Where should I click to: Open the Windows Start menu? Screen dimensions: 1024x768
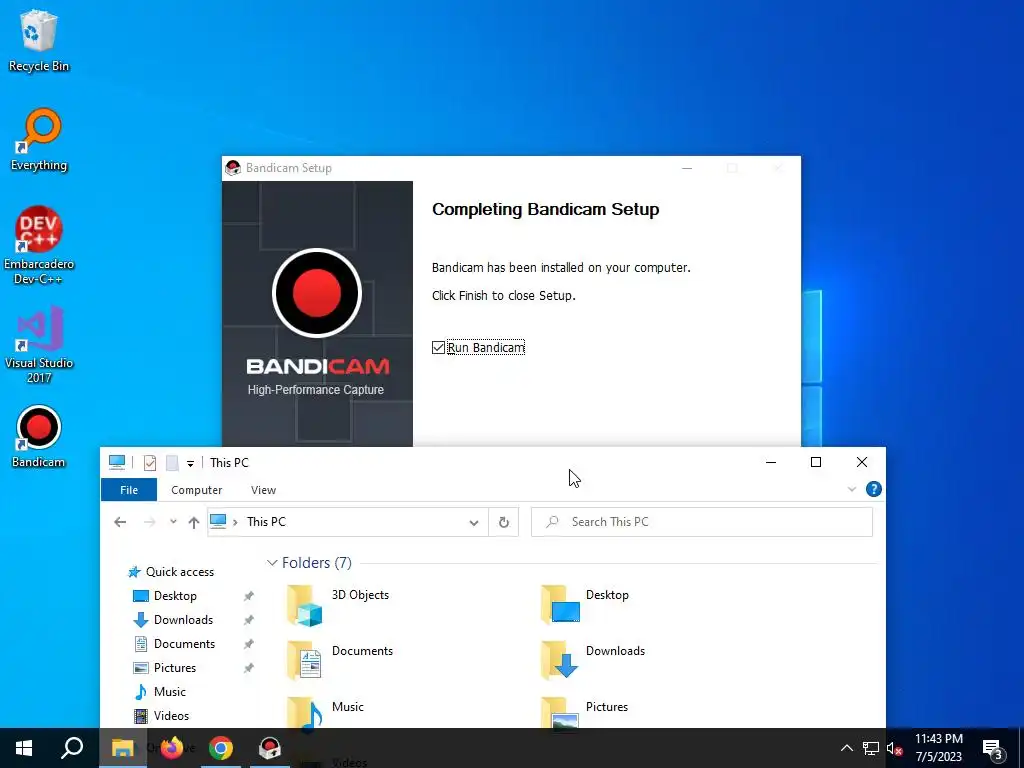(x=24, y=748)
